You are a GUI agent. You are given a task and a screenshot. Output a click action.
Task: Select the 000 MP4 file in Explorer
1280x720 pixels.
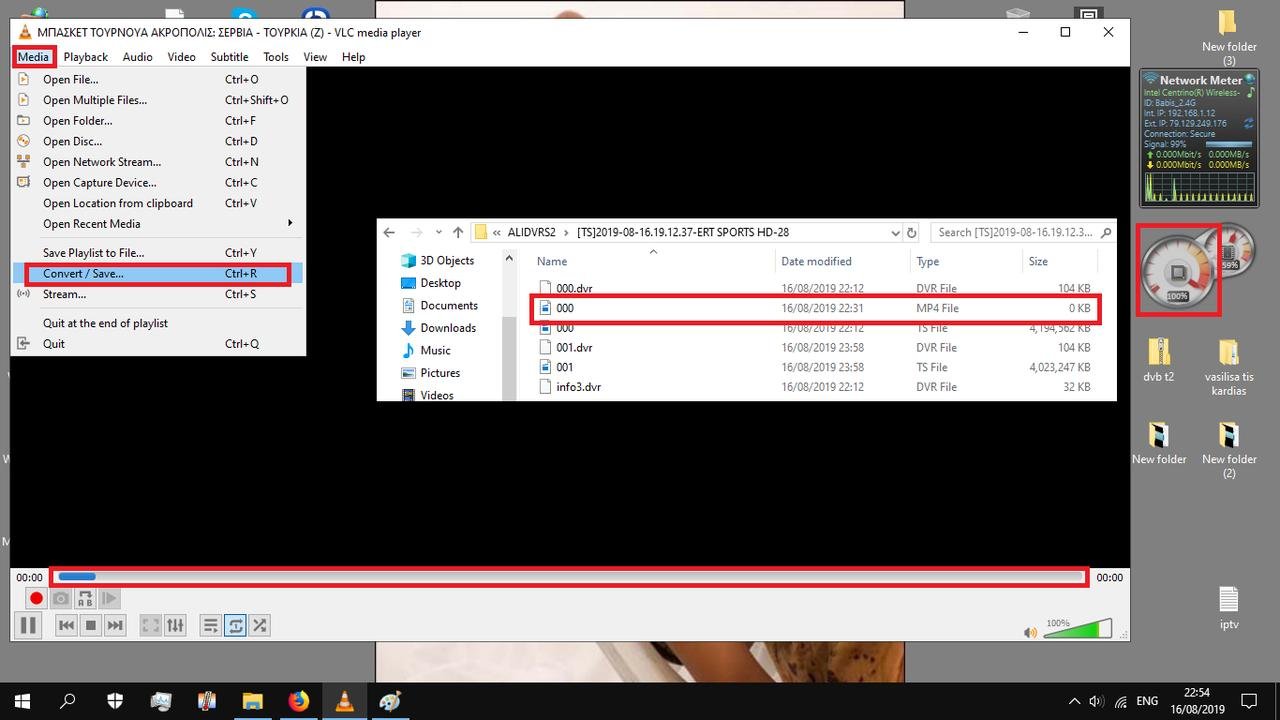pos(565,308)
